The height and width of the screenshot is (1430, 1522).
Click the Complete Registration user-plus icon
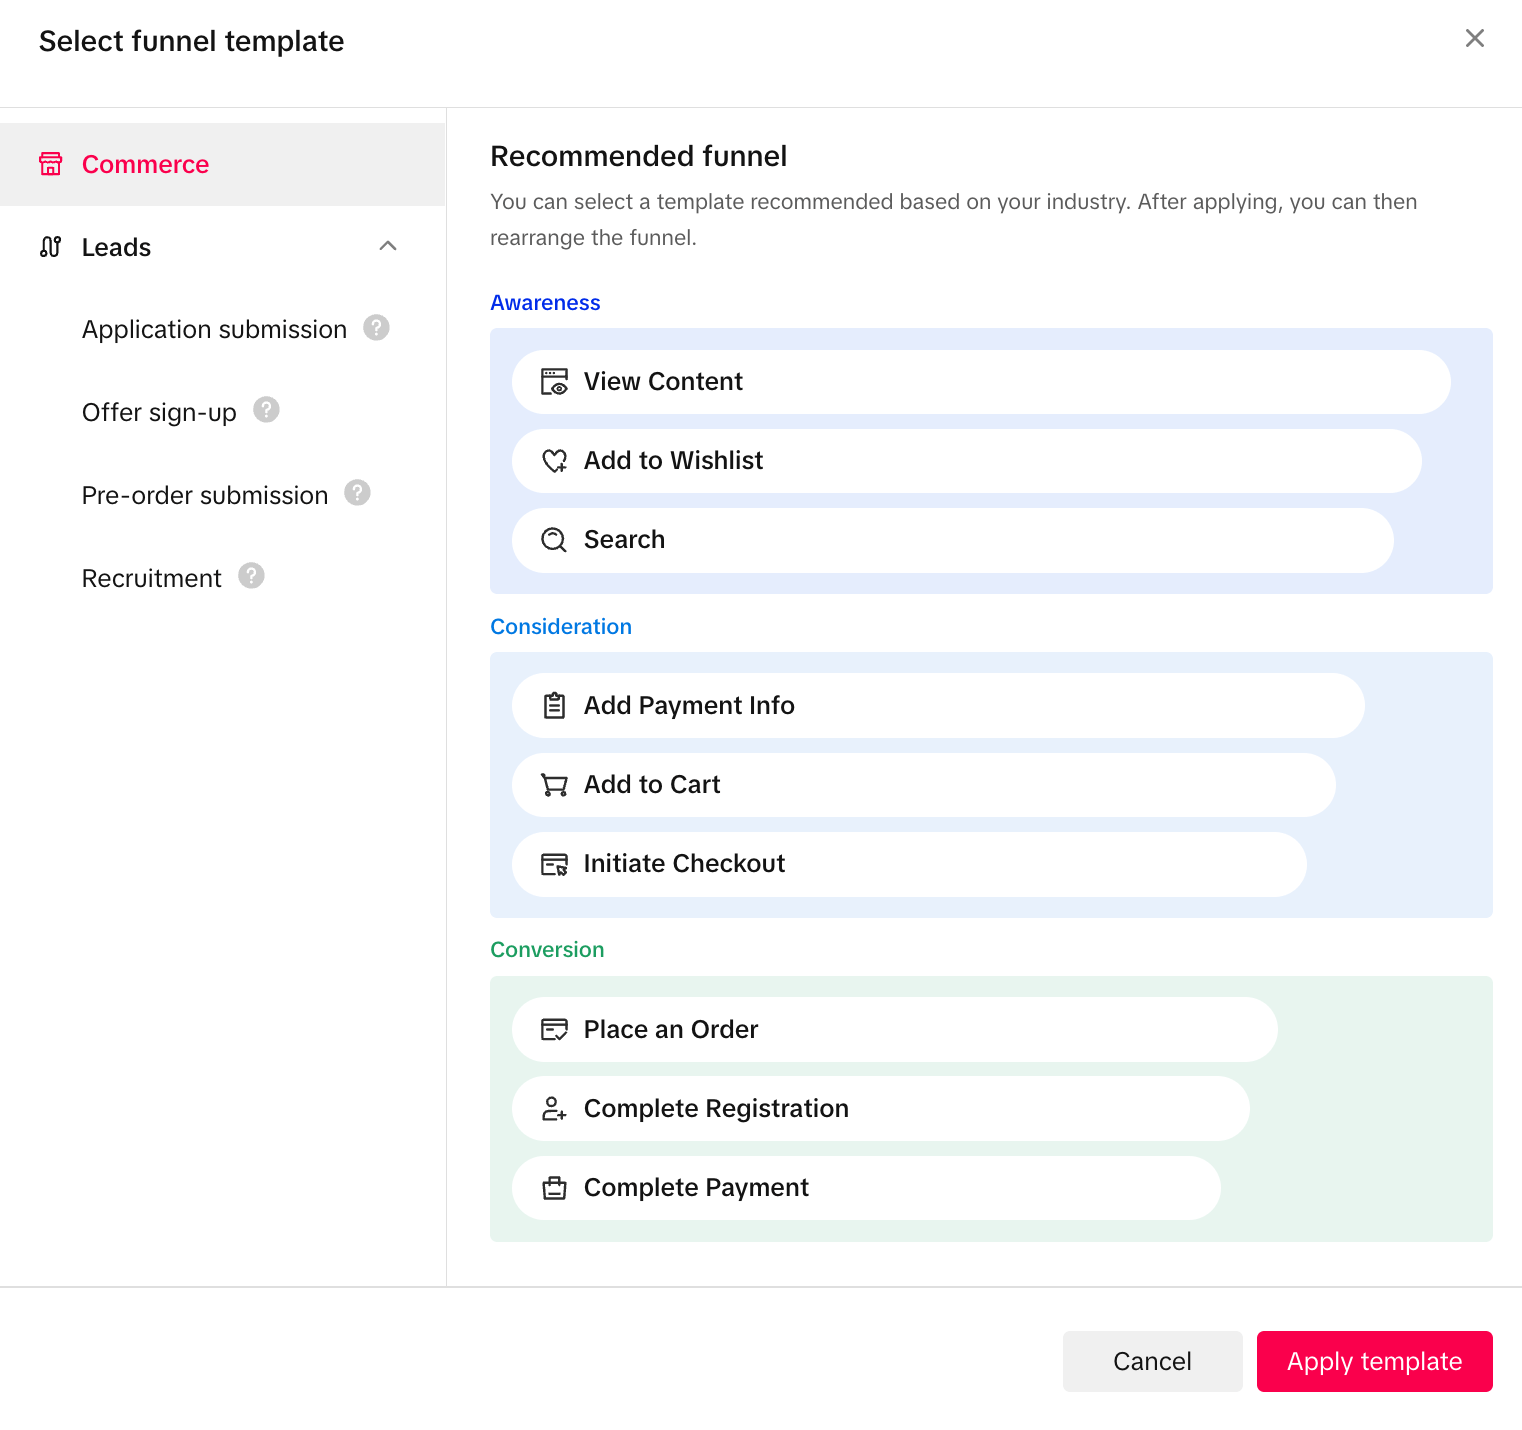(x=554, y=1109)
